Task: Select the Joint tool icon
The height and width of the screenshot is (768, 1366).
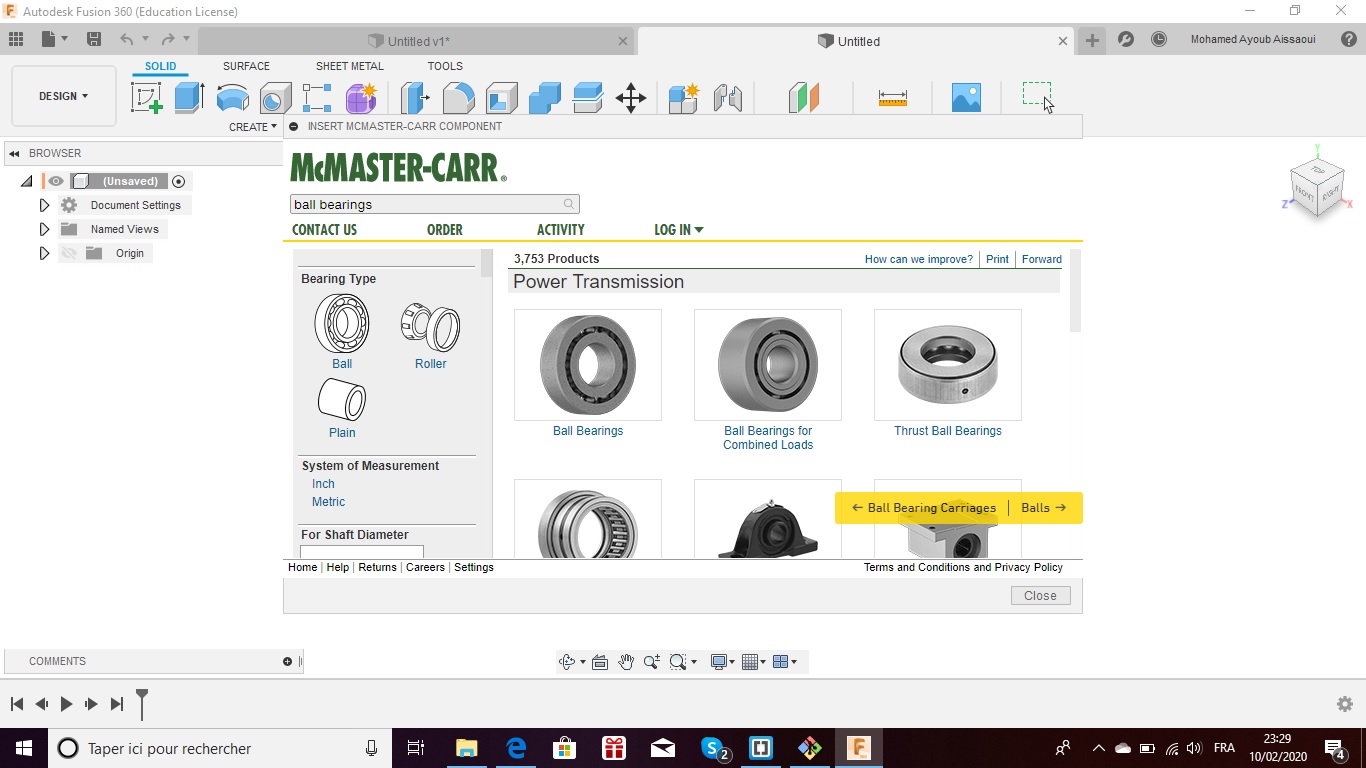Action: (728, 98)
